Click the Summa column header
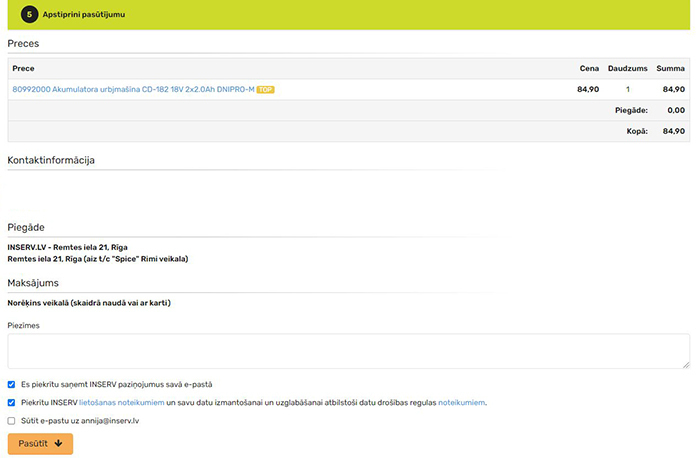Screen dimensions: 700x458 [670, 68]
